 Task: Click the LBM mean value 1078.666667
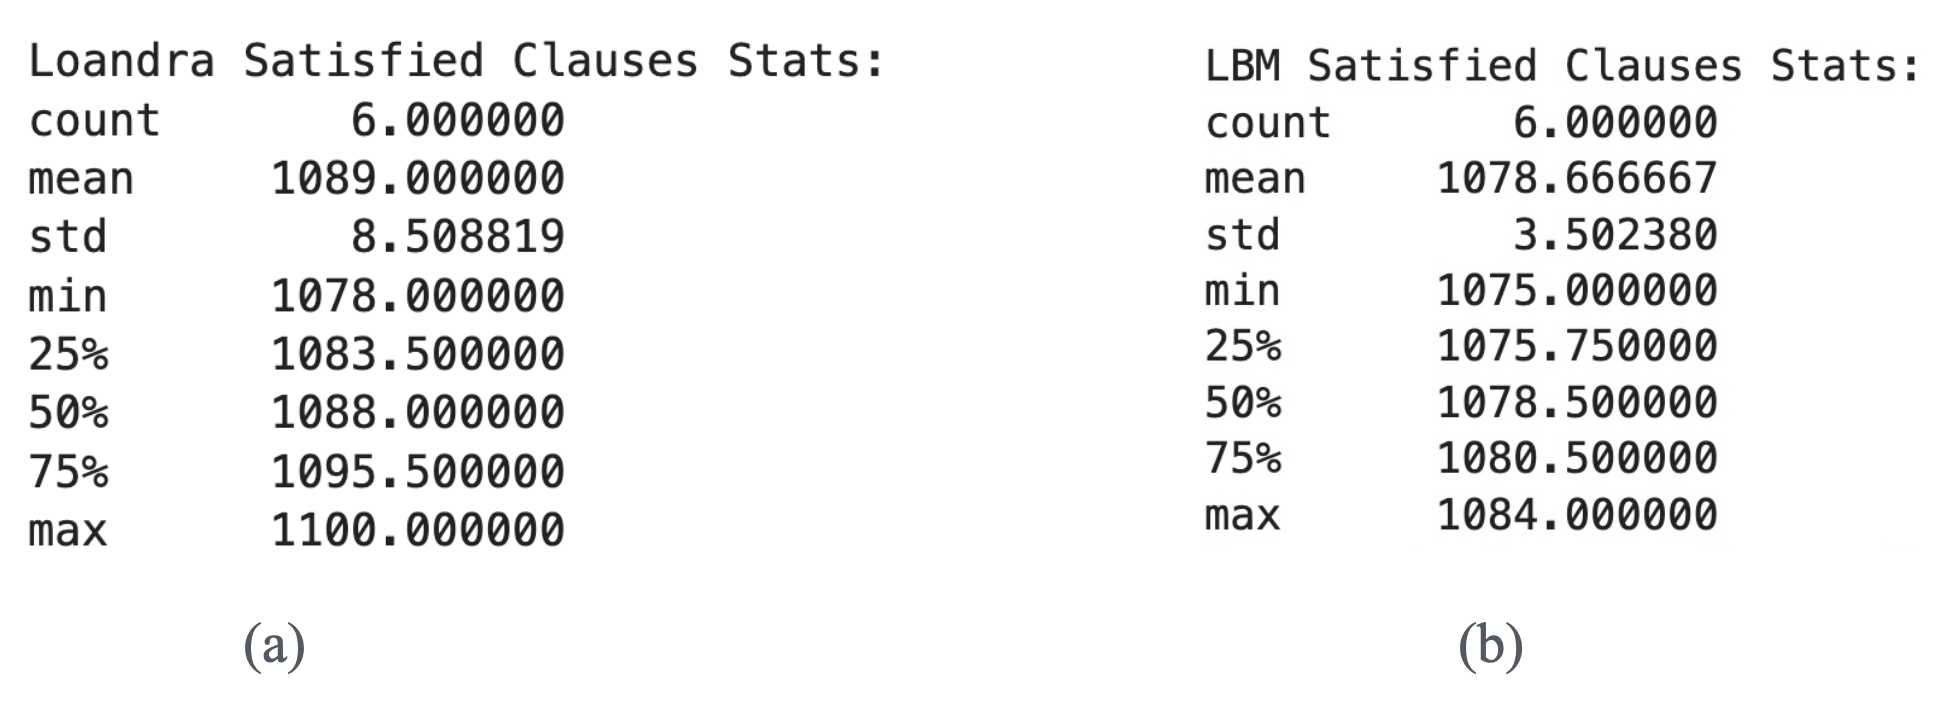pyautogui.click(x=1577, y=179)
